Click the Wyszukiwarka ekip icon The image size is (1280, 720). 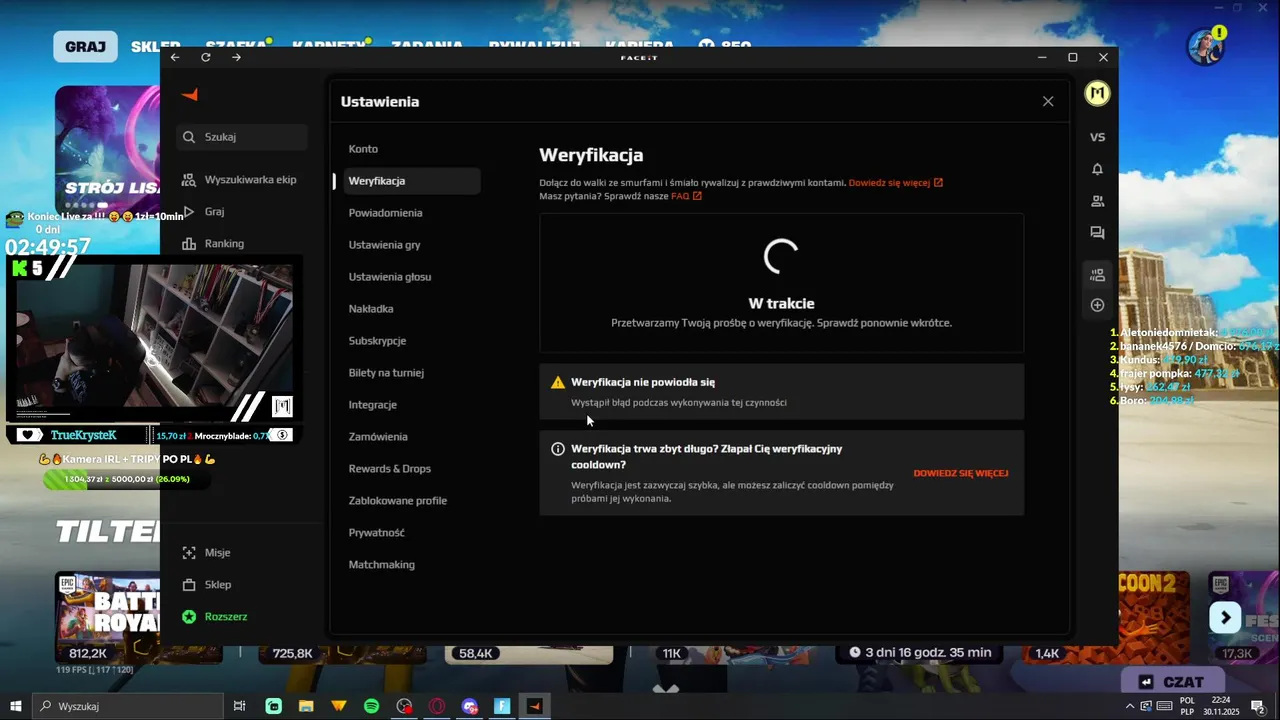click(x=189, y=180)
